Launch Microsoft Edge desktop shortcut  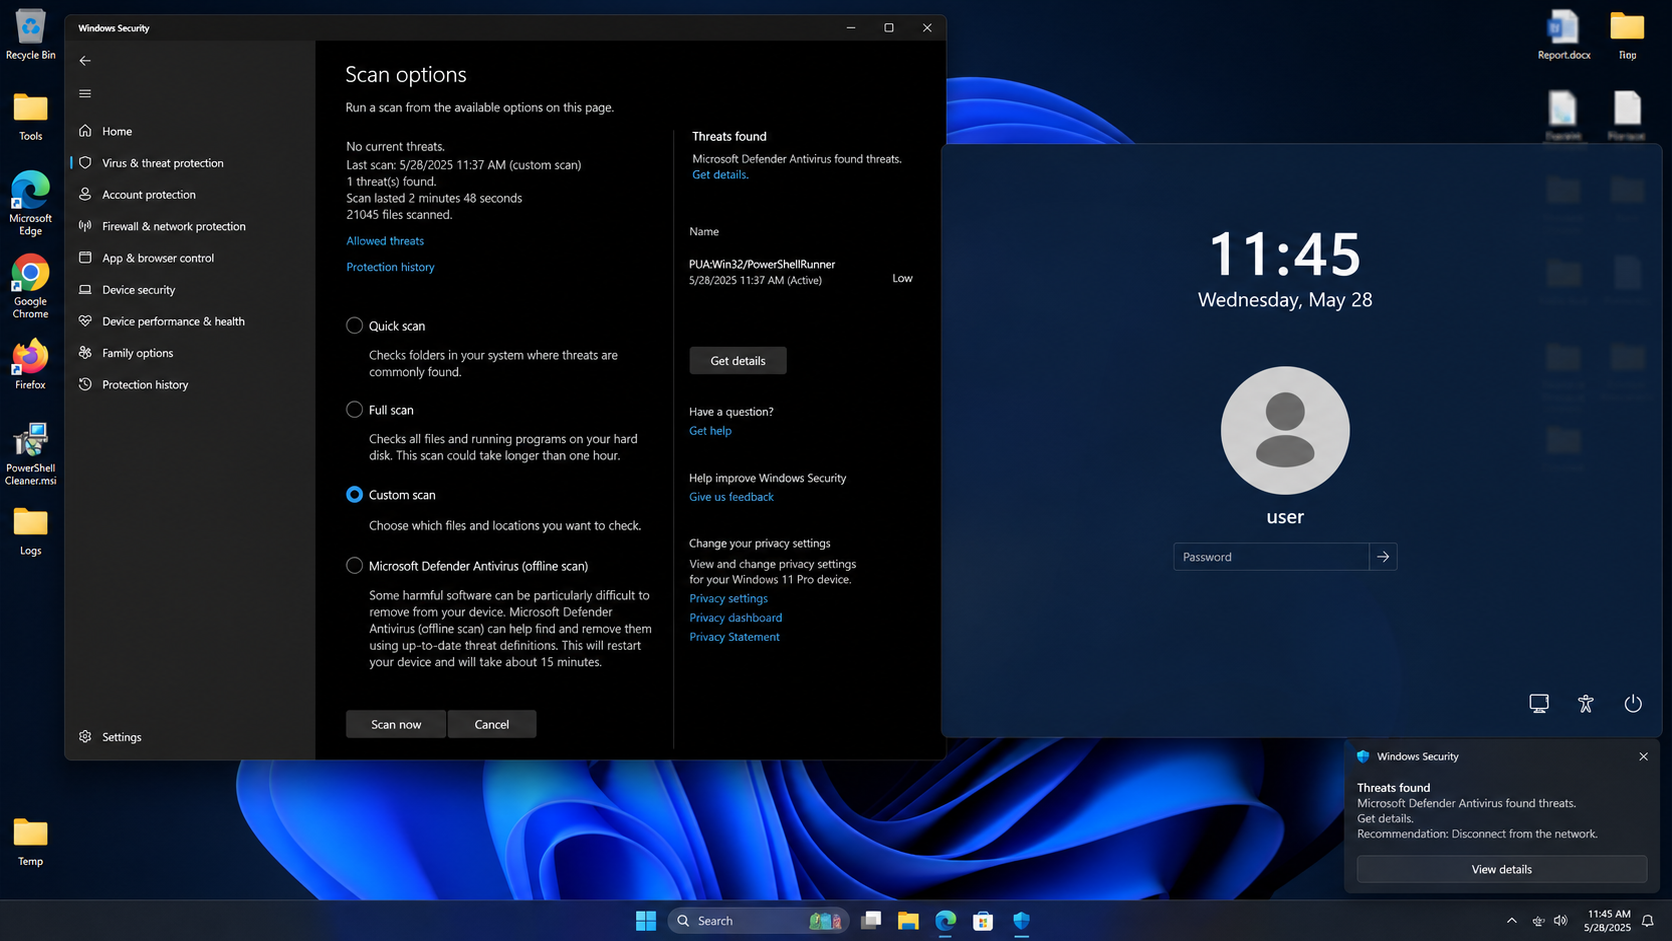point(30,204)
